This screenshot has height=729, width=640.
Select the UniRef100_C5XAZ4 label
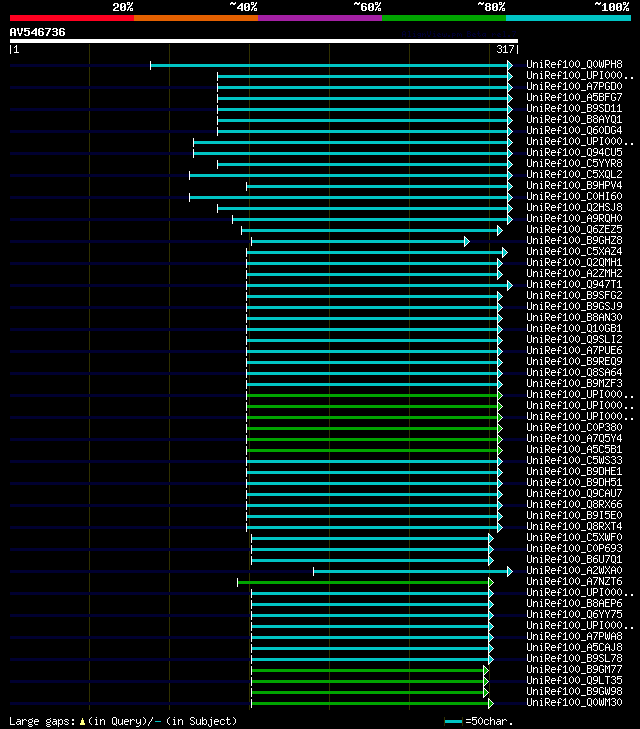coord(574,252)
